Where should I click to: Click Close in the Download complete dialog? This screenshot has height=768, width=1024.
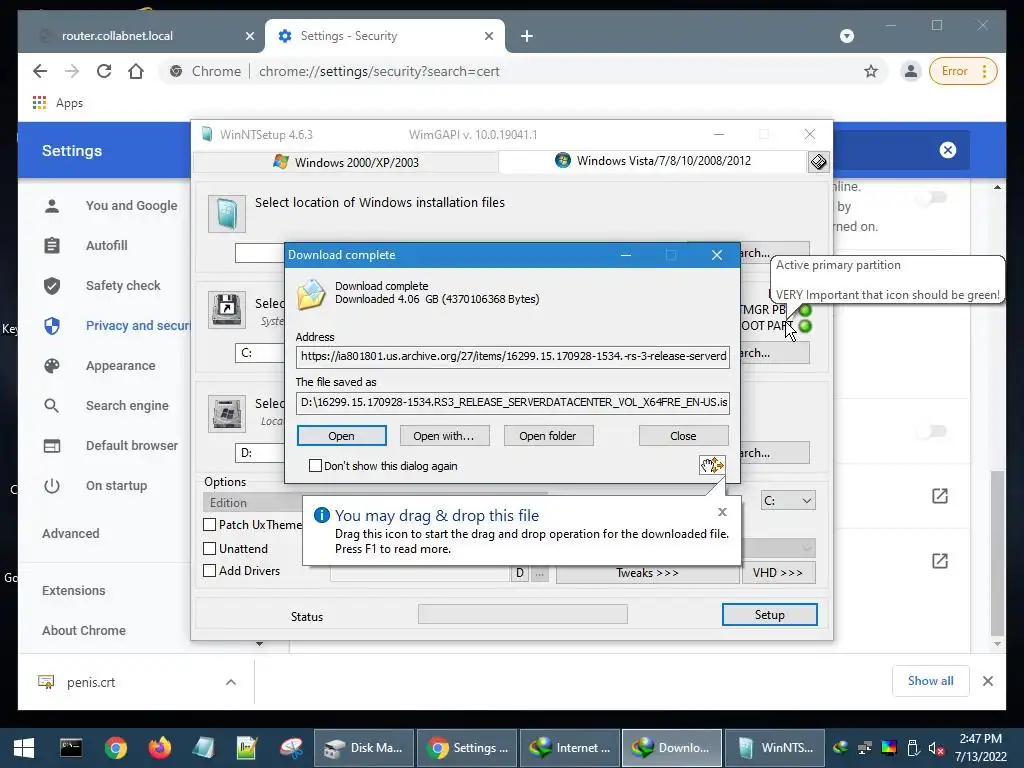click(x=683, y=436)
